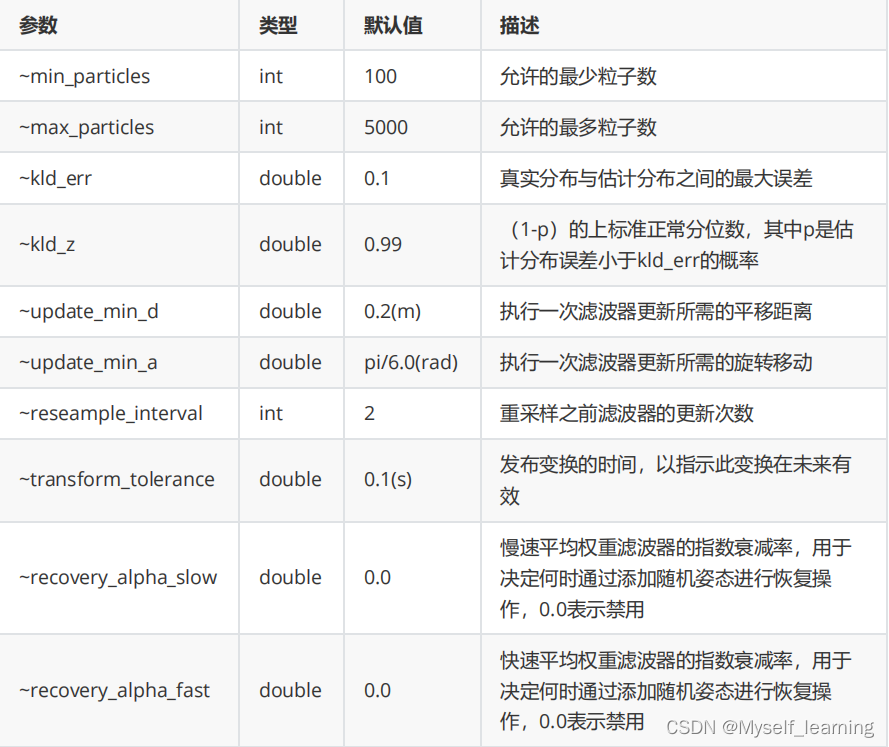Click the default value pi/6.0(rad)

click(411, 362)
